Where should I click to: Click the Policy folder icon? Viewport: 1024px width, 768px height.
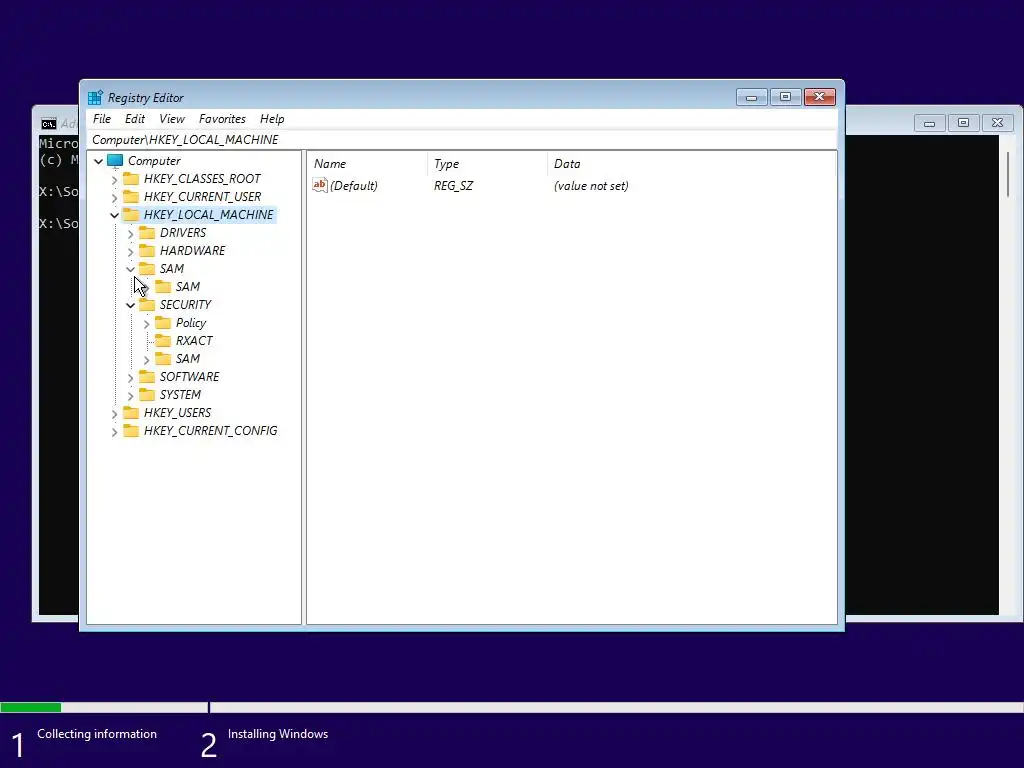pyautogui.click(x=163, y=323)
